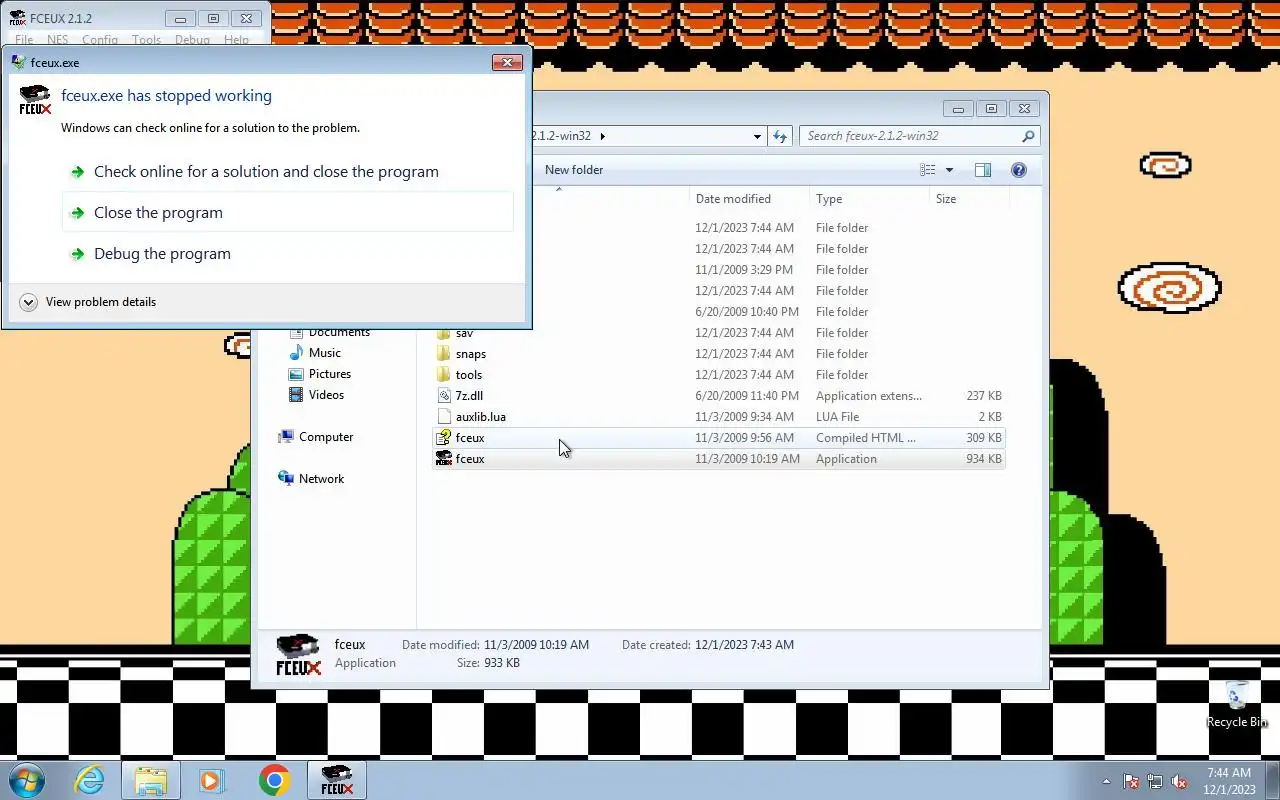Click the tools folder icon
1280x800 pixels.
[444, 375]
